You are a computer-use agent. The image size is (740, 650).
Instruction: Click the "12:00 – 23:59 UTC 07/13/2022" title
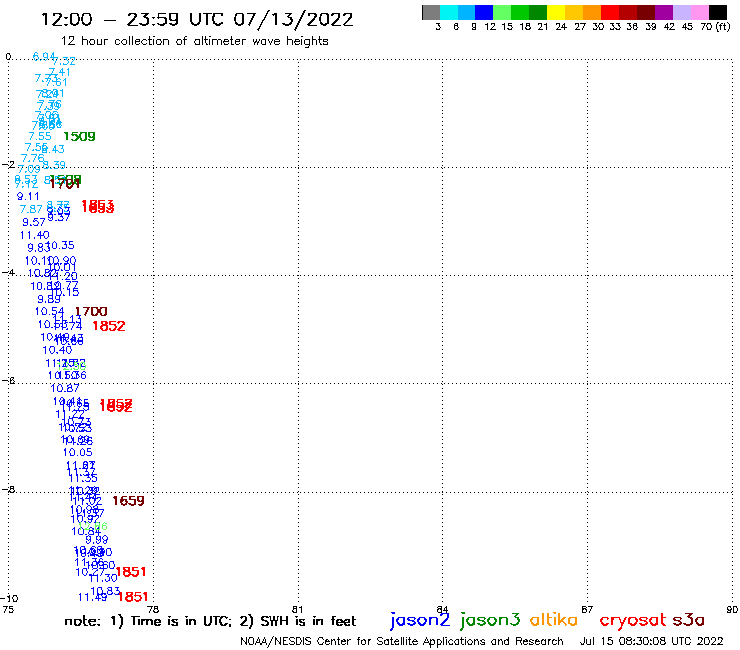pos(197,20)
